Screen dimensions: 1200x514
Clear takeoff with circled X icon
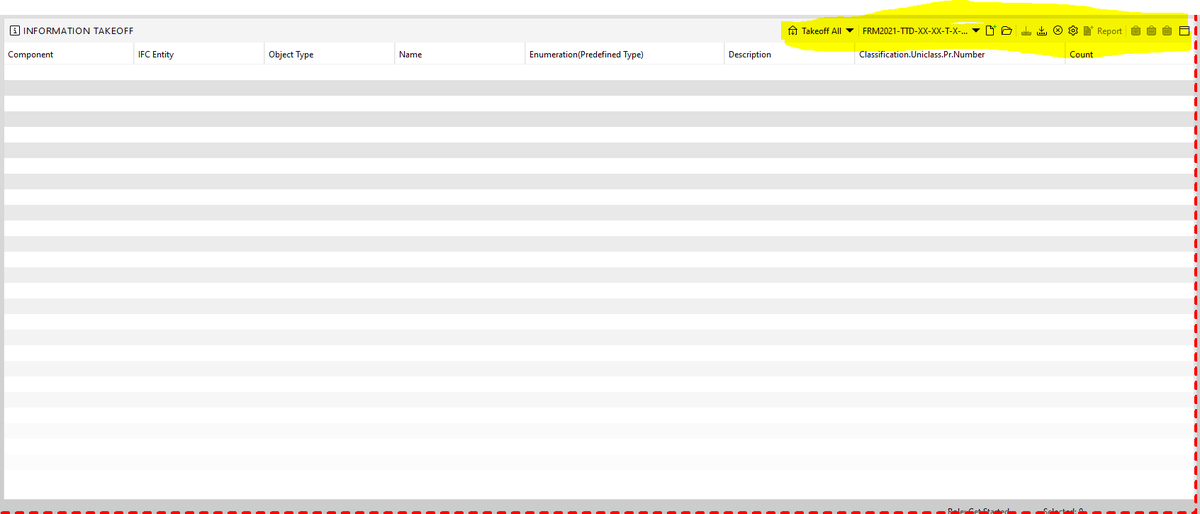pos(1058,31)
